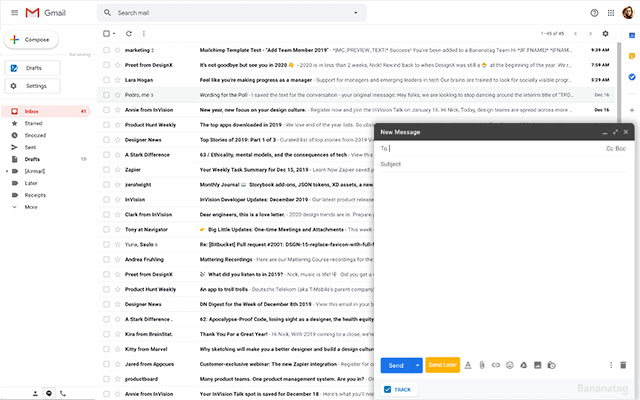Open the Google apps grid
The height and width of the screenshot is (400, 640).
pos(611,13)
